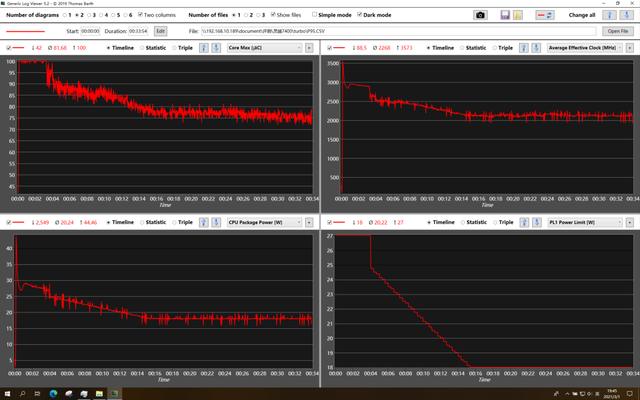The height and width of the screenshot is (400, 640).
Task: Click the average value 20,22 for PL1 limit
Action: [x=379, y=222]
